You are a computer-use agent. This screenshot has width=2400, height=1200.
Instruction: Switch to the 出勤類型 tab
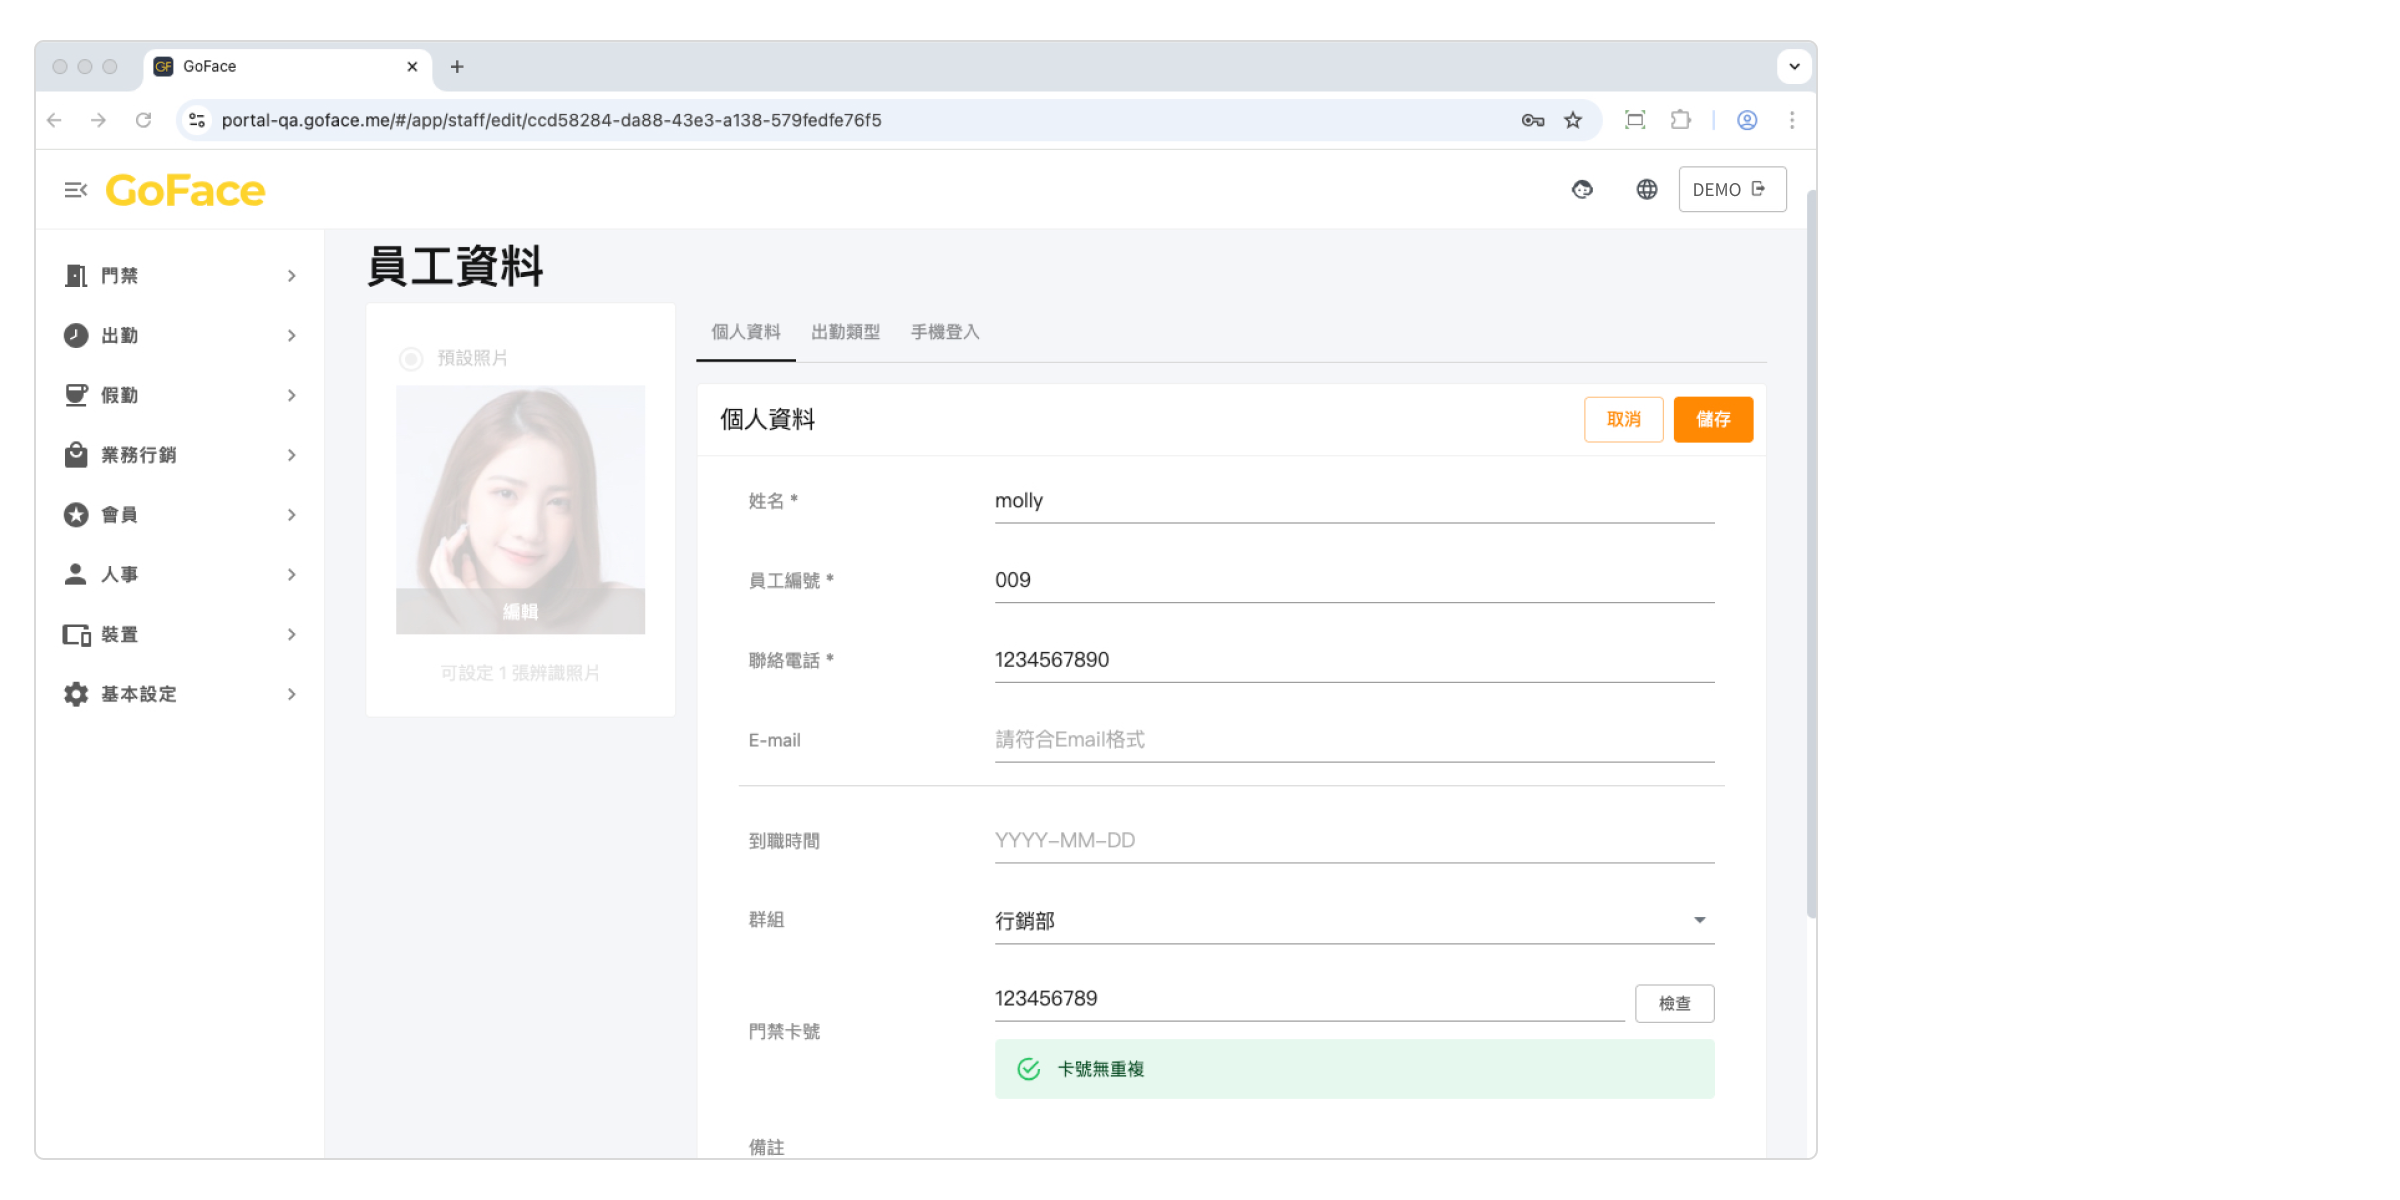(845, 332)
